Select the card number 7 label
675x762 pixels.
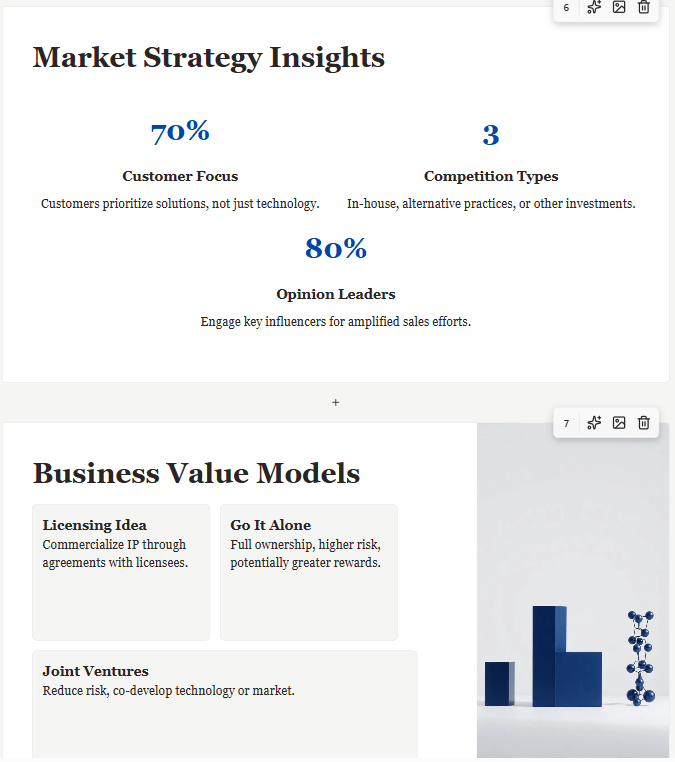coord(566,423)
